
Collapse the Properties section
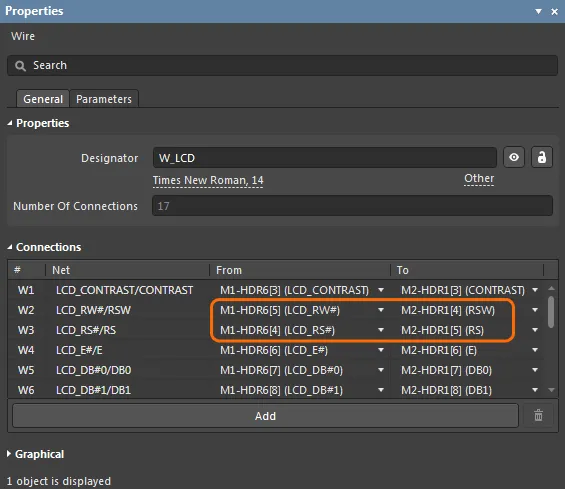tap(10, 123)
